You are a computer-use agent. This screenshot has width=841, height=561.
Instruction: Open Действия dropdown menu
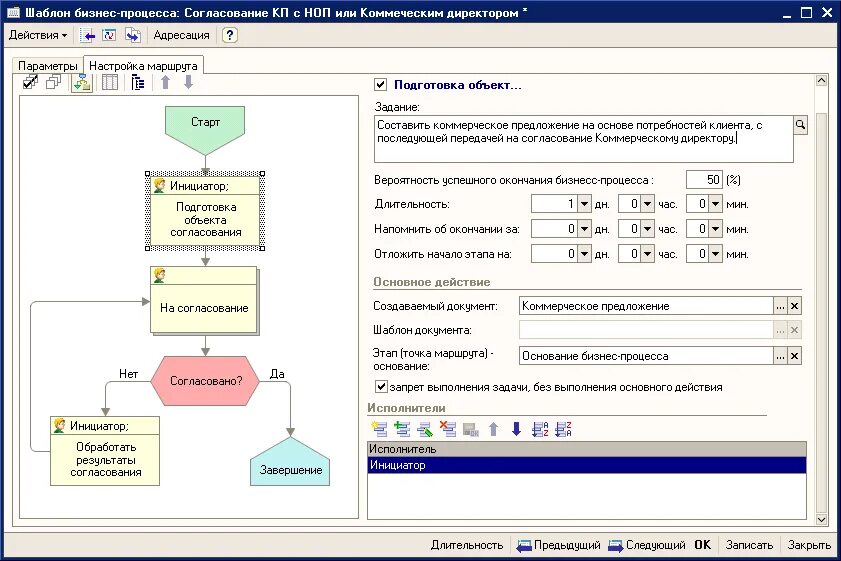pyautogui.click(x=38, y=35)
